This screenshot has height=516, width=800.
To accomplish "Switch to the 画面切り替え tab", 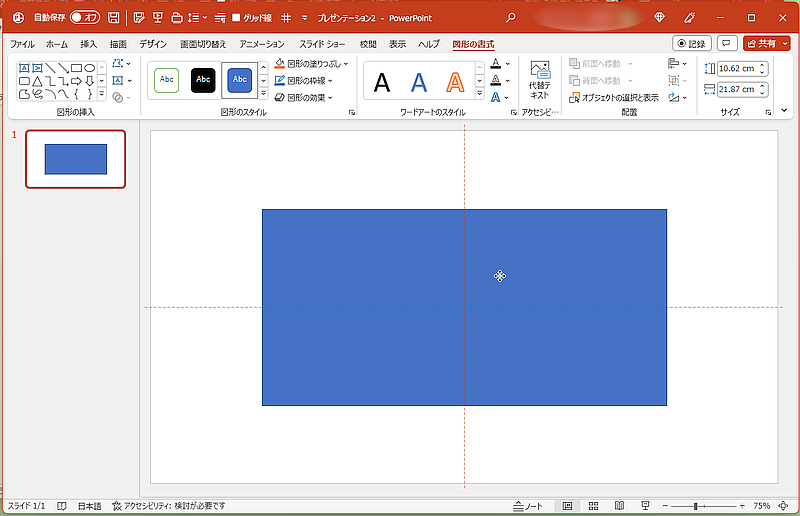I will (x=203, y=44).
